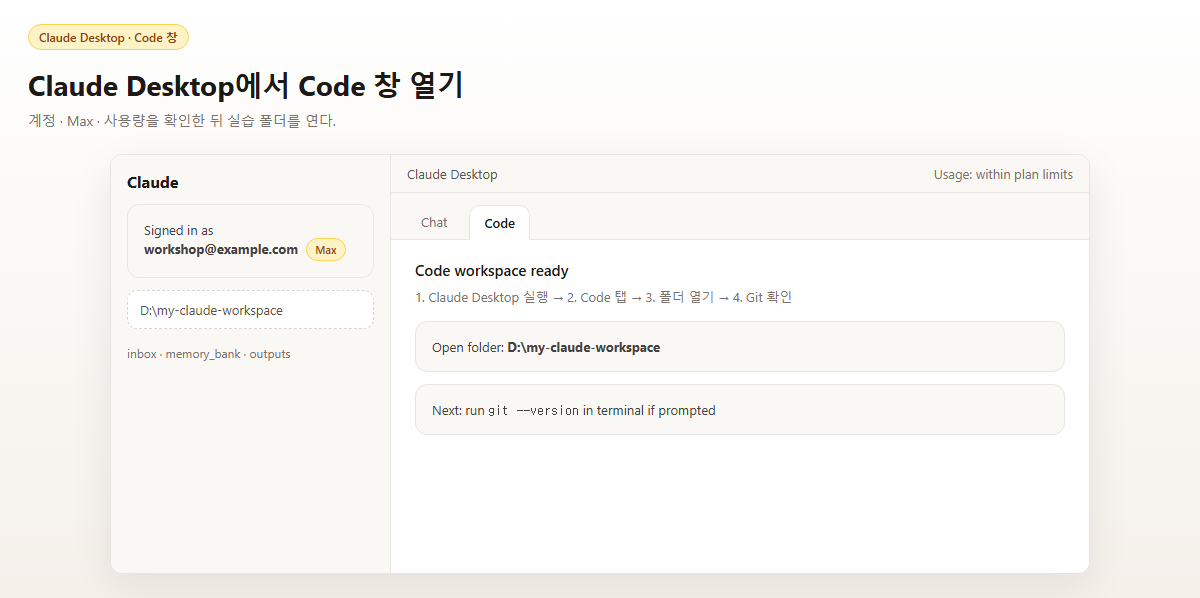
Task: Open folder D:\my-claude-workspace card
Action: tap(739, 347)
